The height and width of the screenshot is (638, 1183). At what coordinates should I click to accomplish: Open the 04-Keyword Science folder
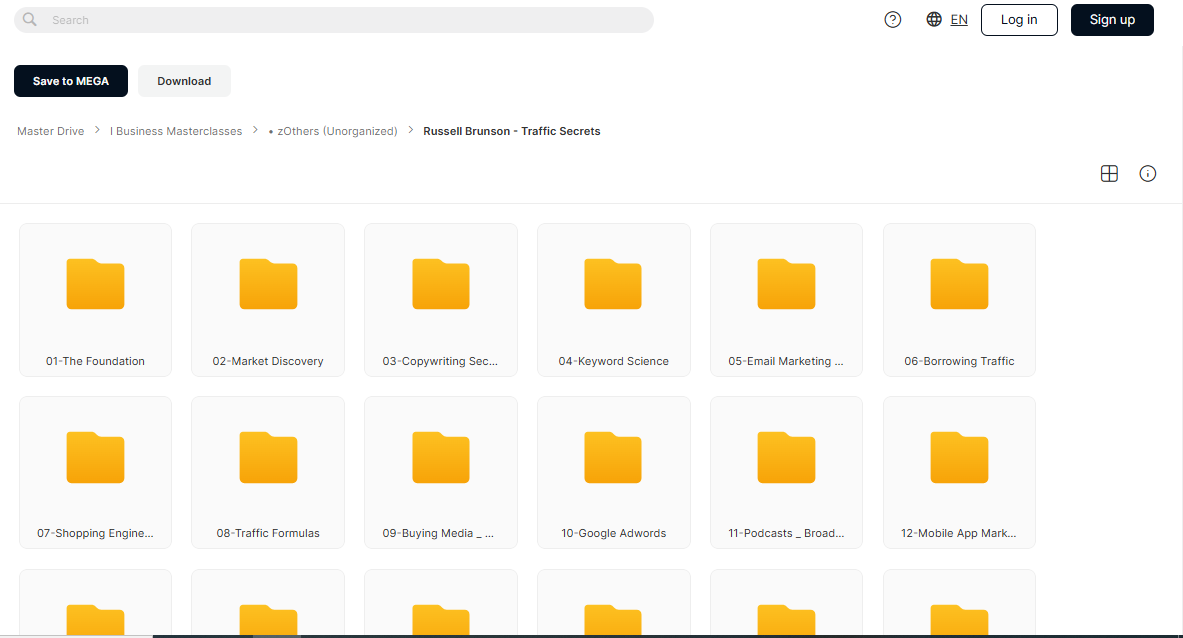click(x=613, y=299)
